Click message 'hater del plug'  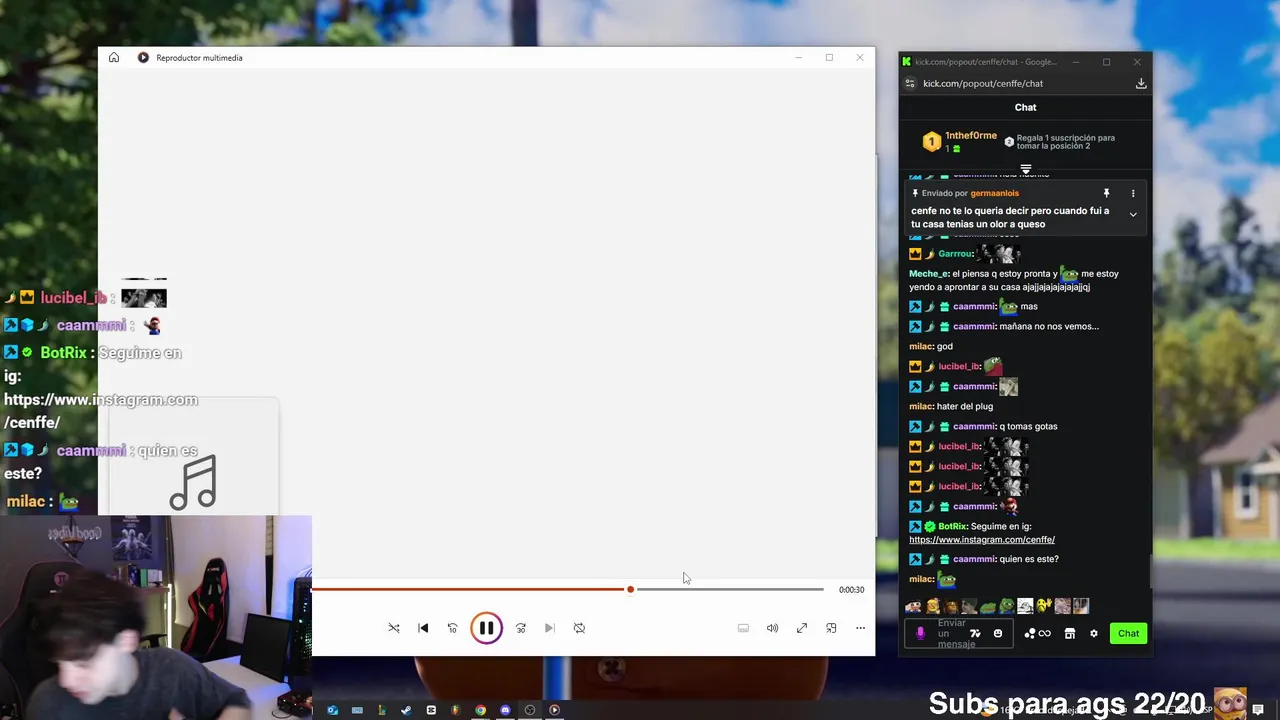[965, 406]
